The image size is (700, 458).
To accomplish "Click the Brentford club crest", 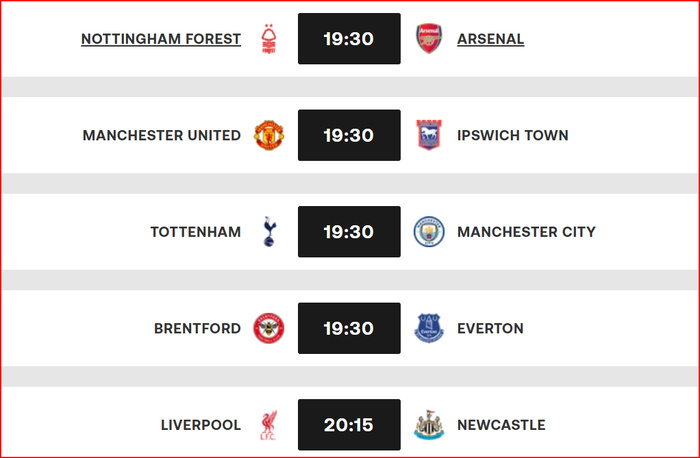I will pyautogui.click(x=268, y=328).
